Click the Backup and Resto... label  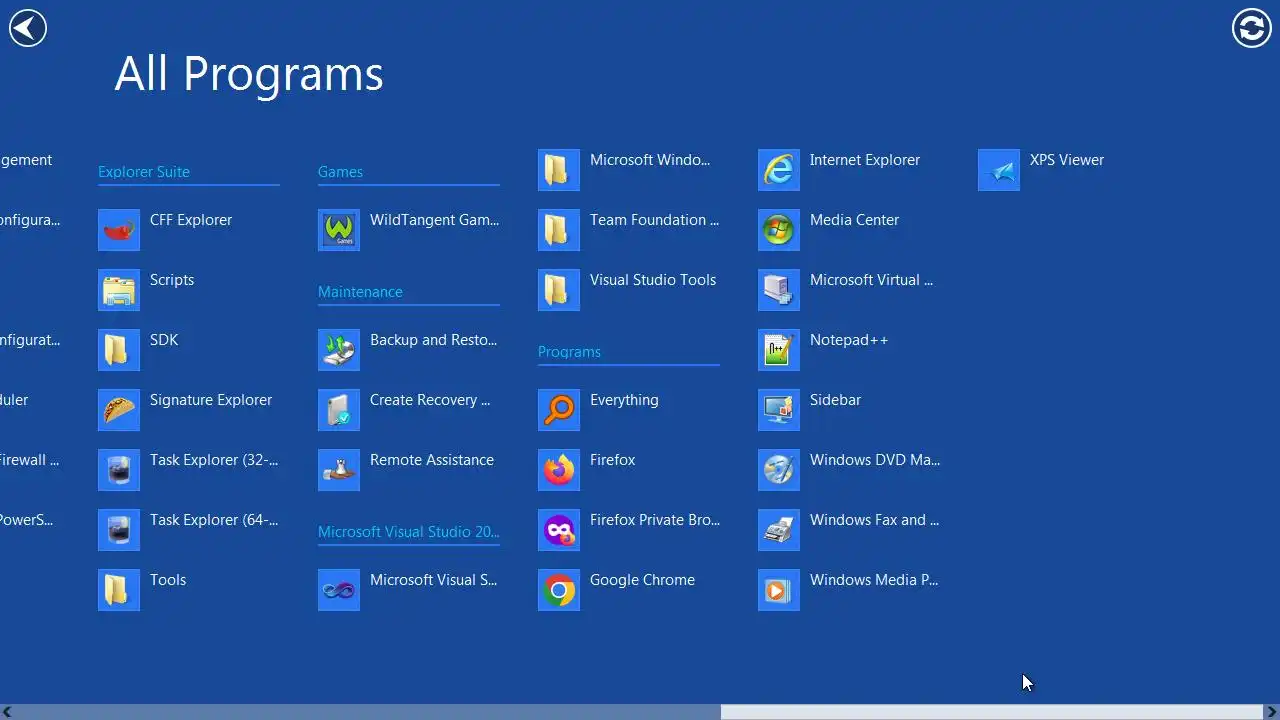click(433, 340)
